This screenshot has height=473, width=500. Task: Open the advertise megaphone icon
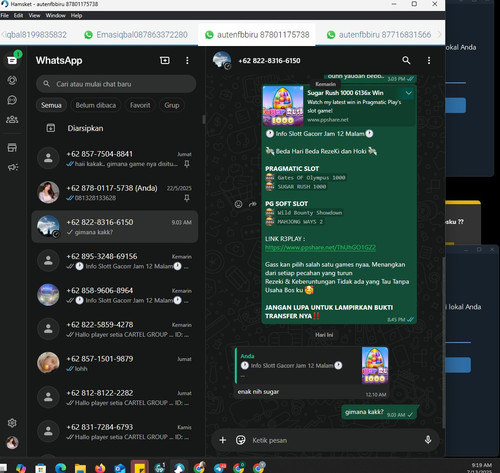12,167
